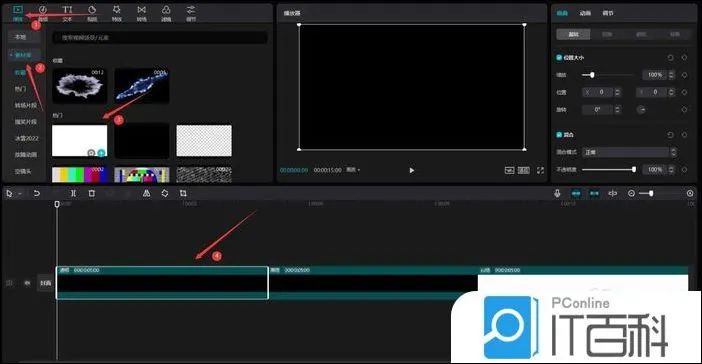Screen dimensions: 702x364
Task: Open the Audio tab icon in top toolbar
Action: pos(43,13)
